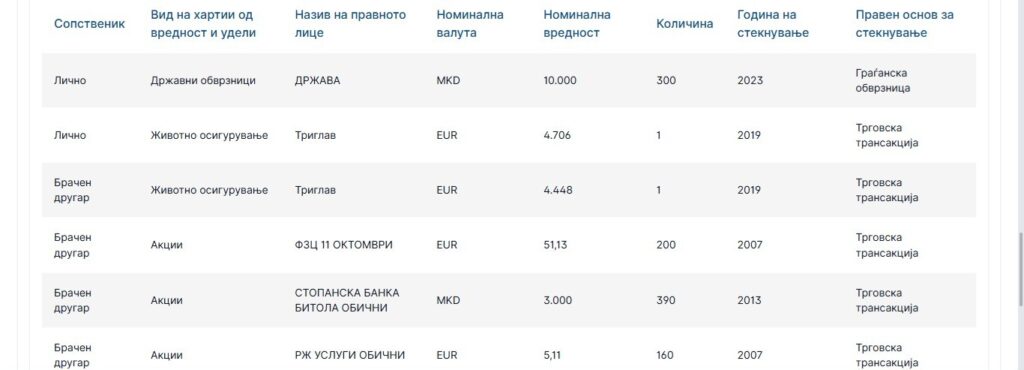
Task: Select the Количина column header
Action: 684,23
